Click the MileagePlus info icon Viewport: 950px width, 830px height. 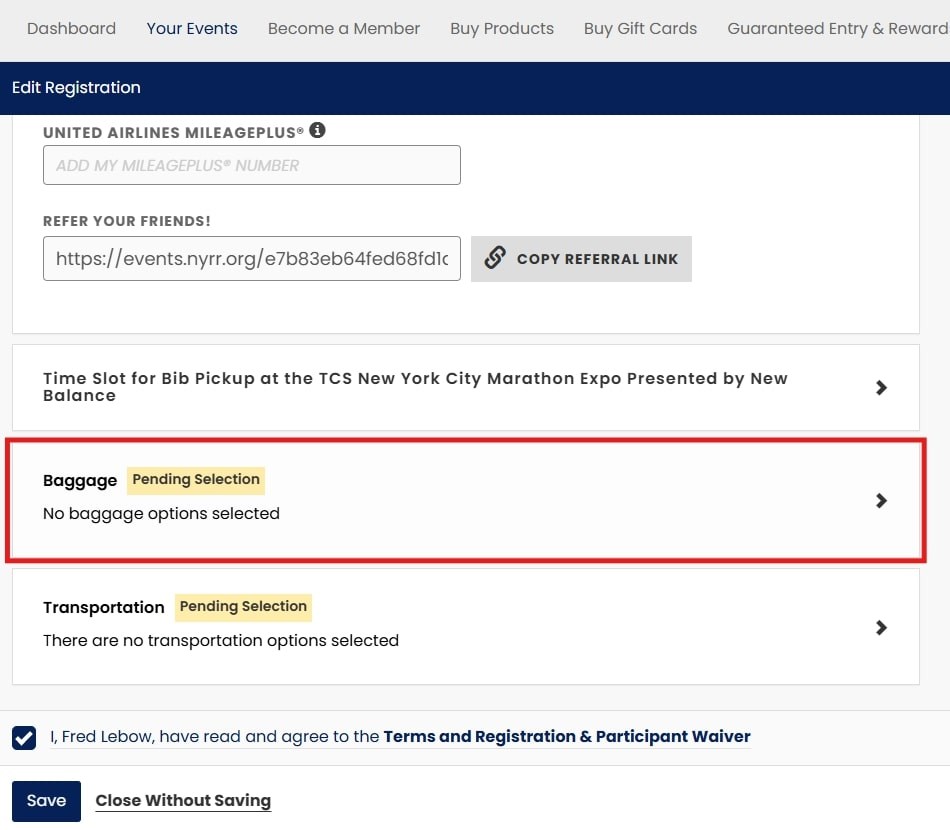pos(317,130)
